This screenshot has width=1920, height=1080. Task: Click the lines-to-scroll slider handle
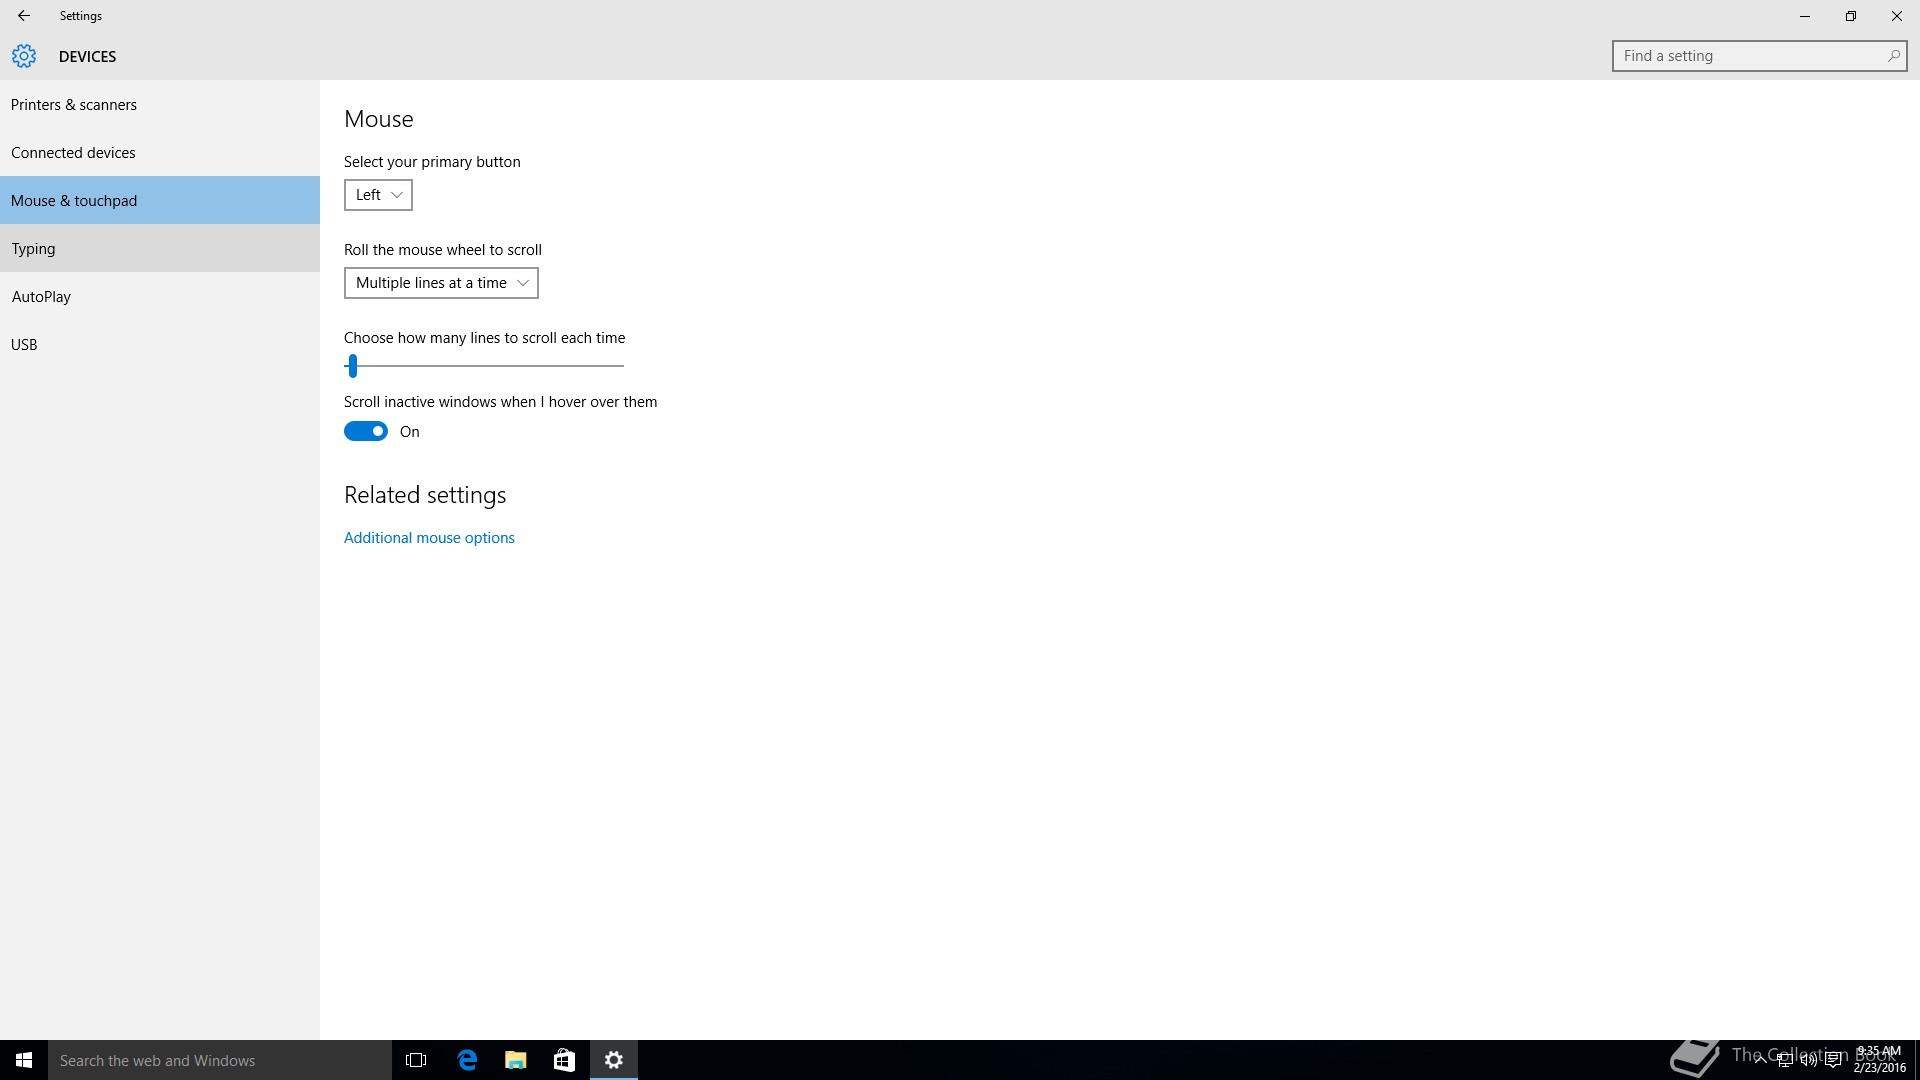pyautogui.click(x=352, y=366)
